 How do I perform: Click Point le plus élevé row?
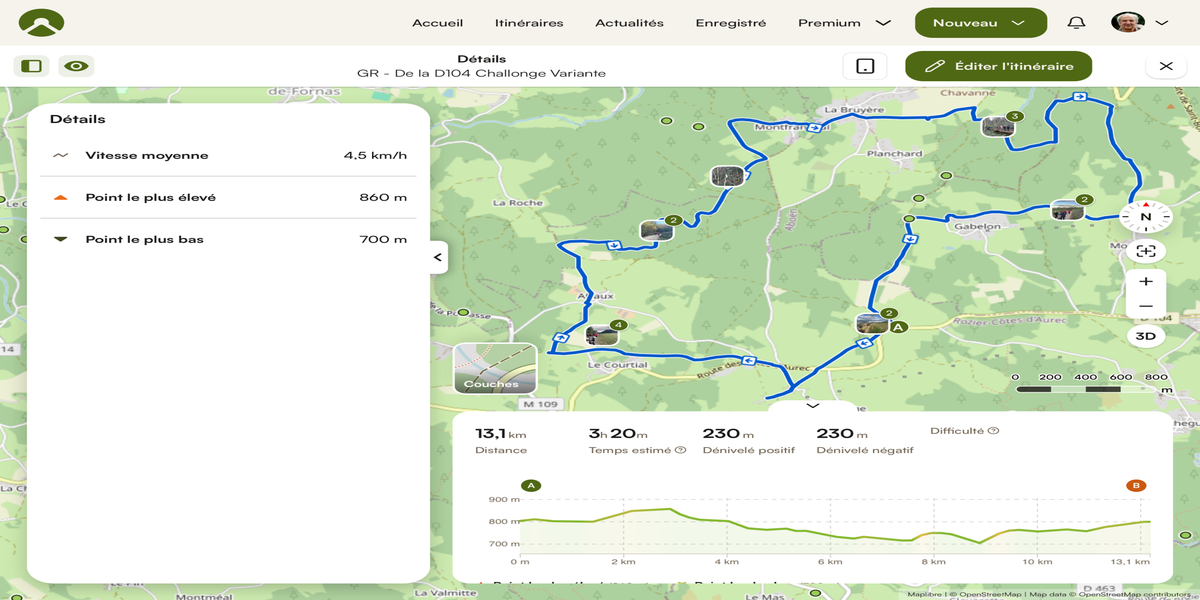coord(228,198)
